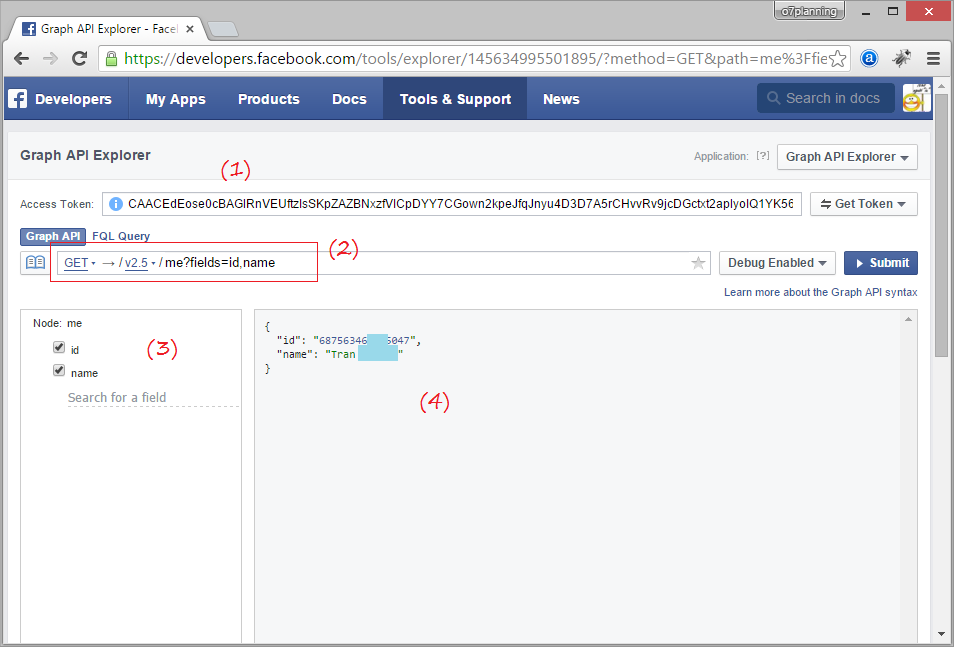Favorite the query with the star icon
Viewport: 954px width, 647px height.
coord(698,263)
